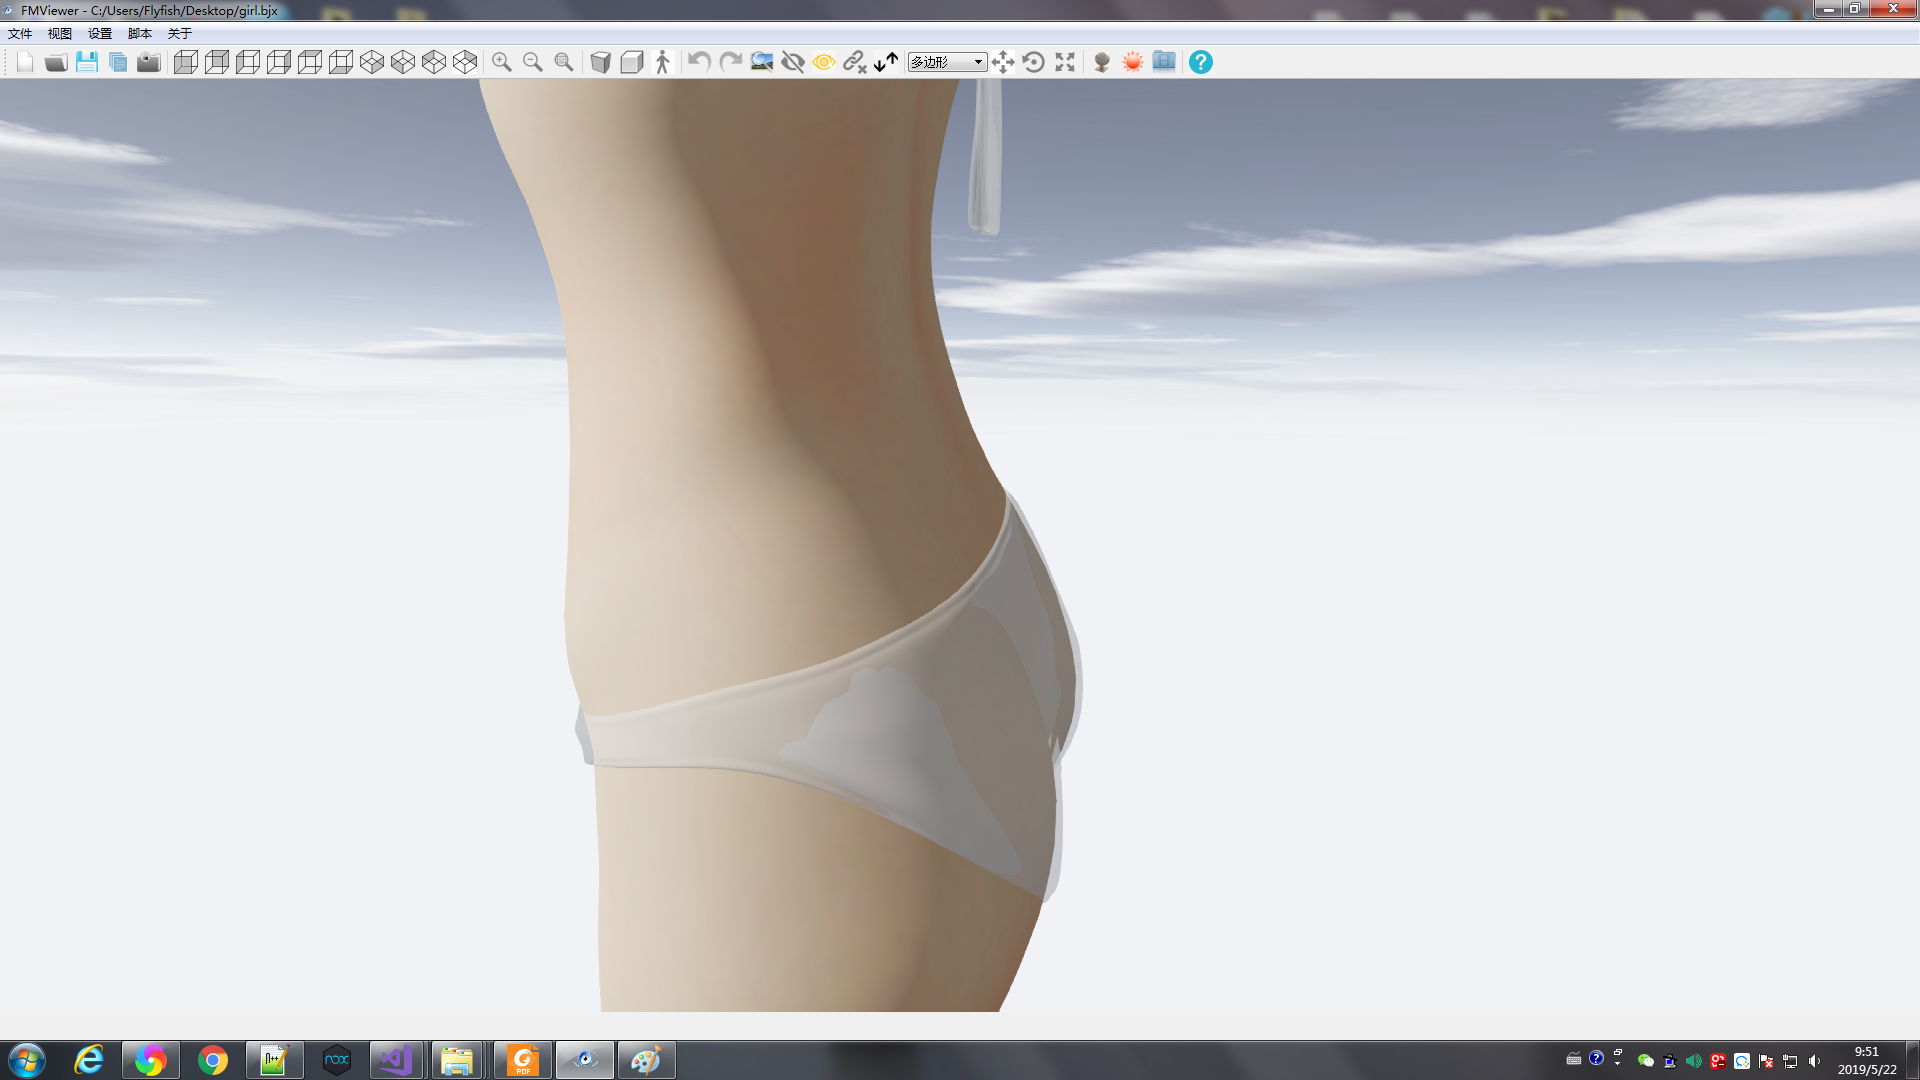Click the rotate/reset view circular arrow icon
The image size is (1920, 1080).
click(1034, 62)
